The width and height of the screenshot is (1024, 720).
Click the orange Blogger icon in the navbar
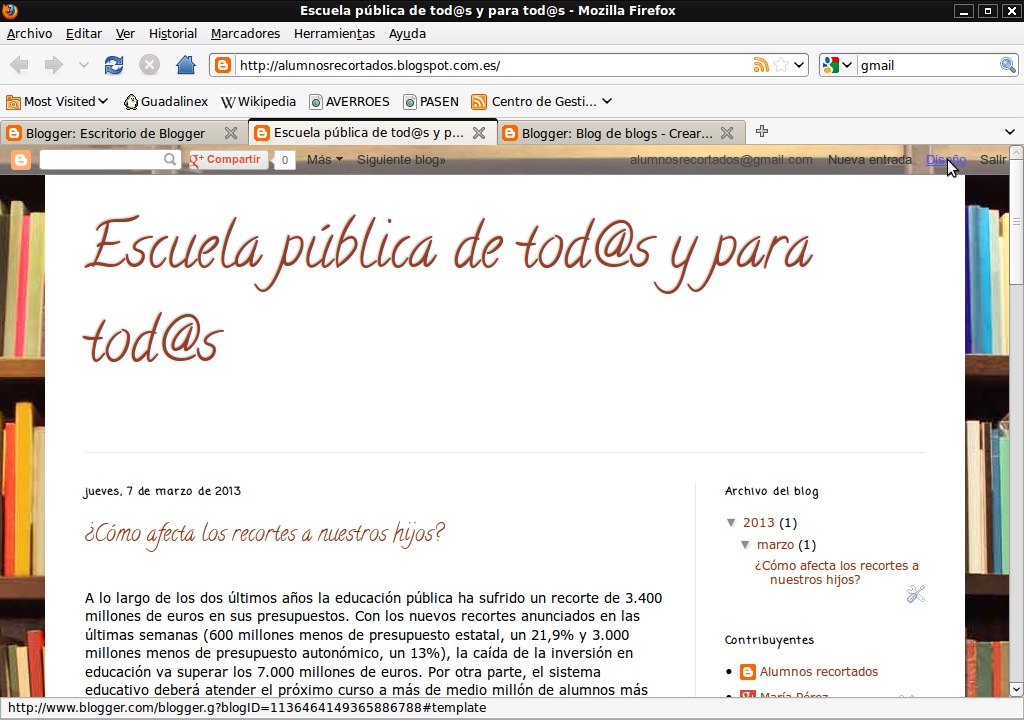coord(20,159)
